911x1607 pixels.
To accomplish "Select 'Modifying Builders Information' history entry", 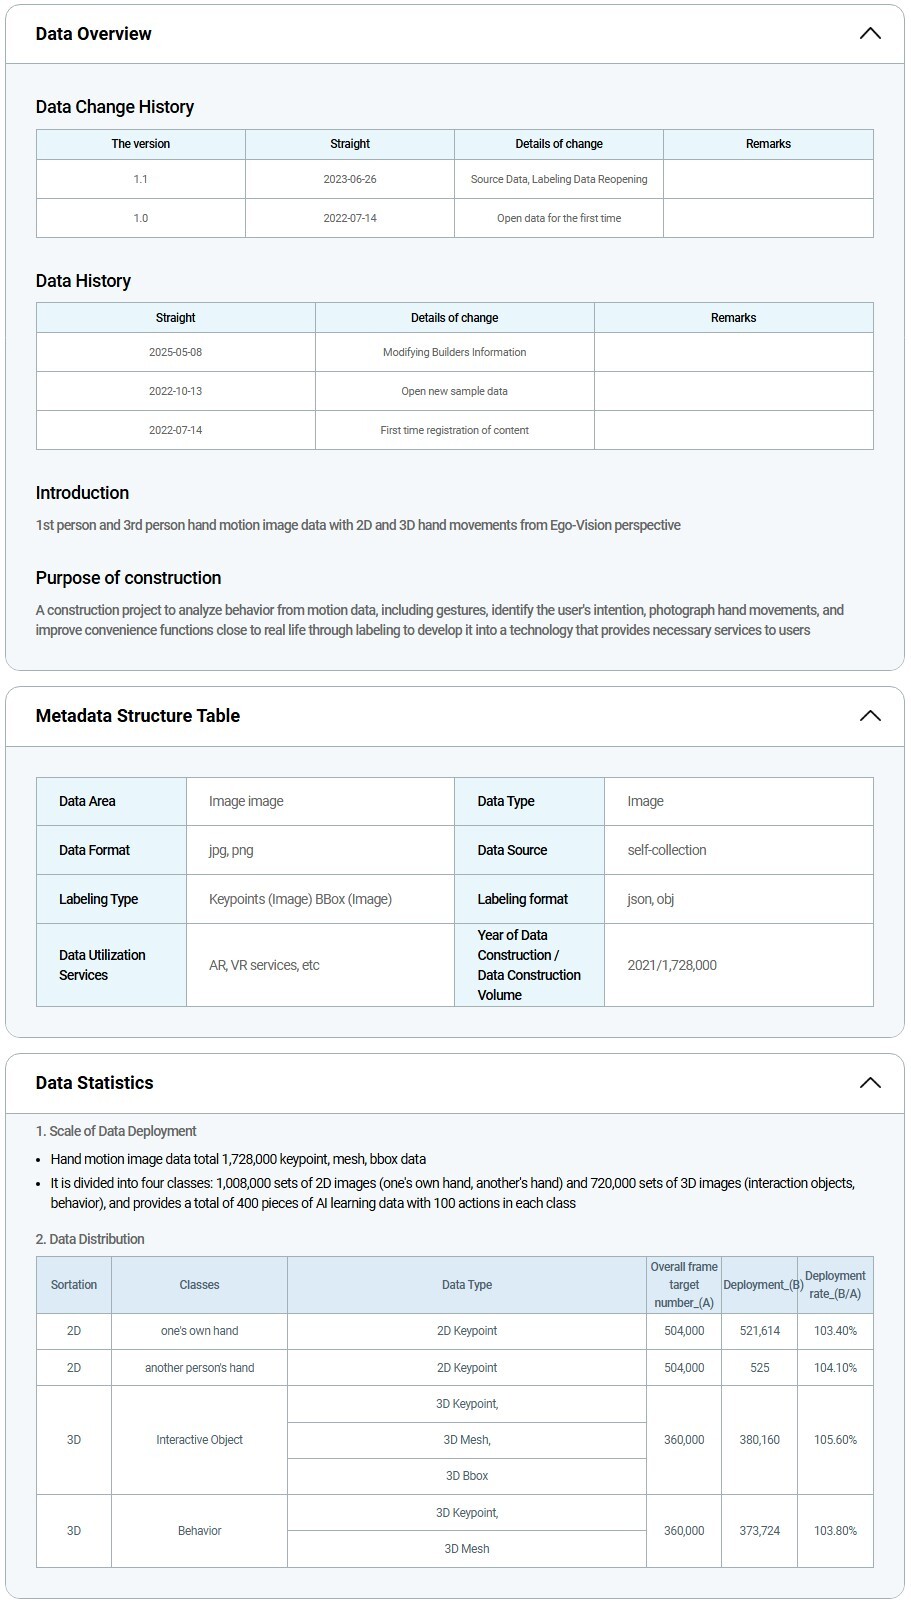I will tap(454, 352).
